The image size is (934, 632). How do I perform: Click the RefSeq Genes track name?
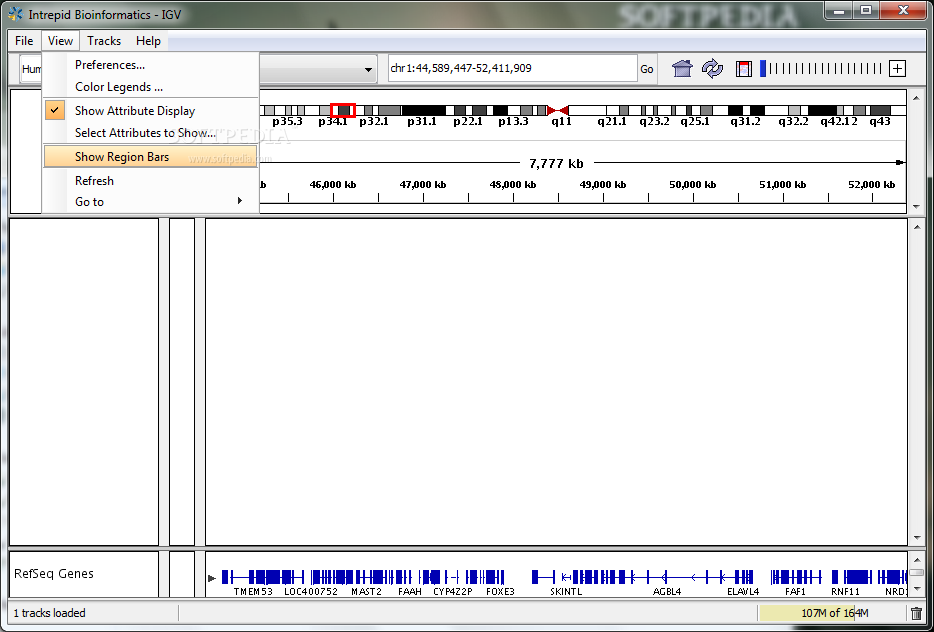point(54,574)
